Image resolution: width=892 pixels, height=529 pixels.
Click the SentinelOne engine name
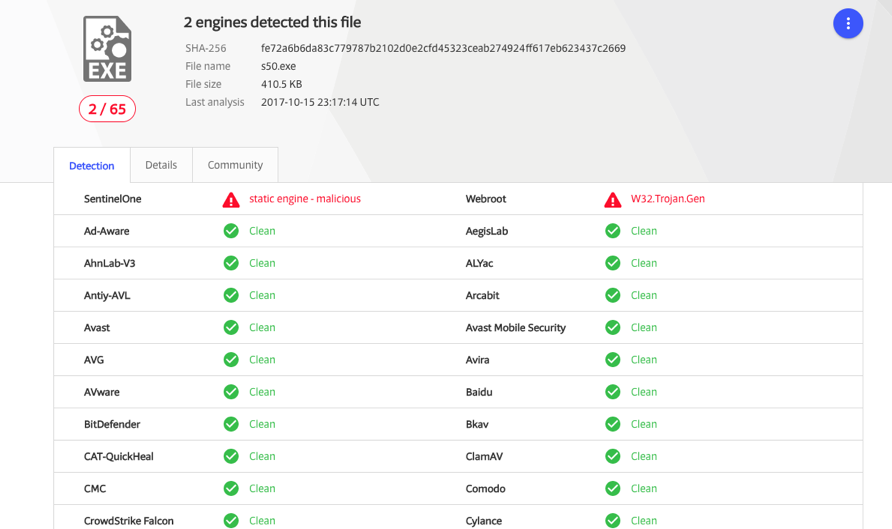[x=113, y=199]
